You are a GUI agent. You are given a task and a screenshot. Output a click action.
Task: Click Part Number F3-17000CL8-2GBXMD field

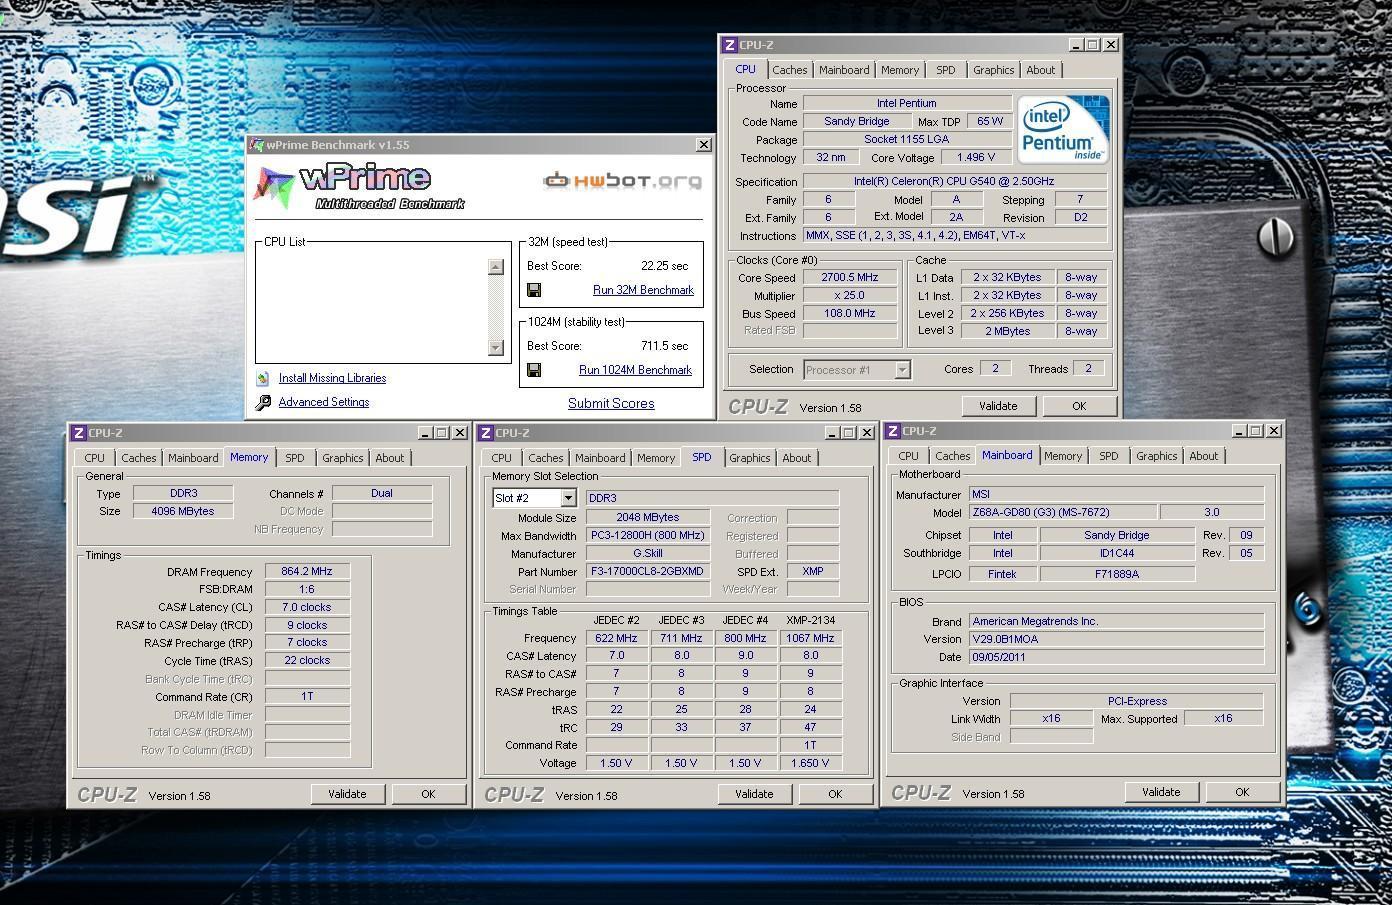[648, 572]
